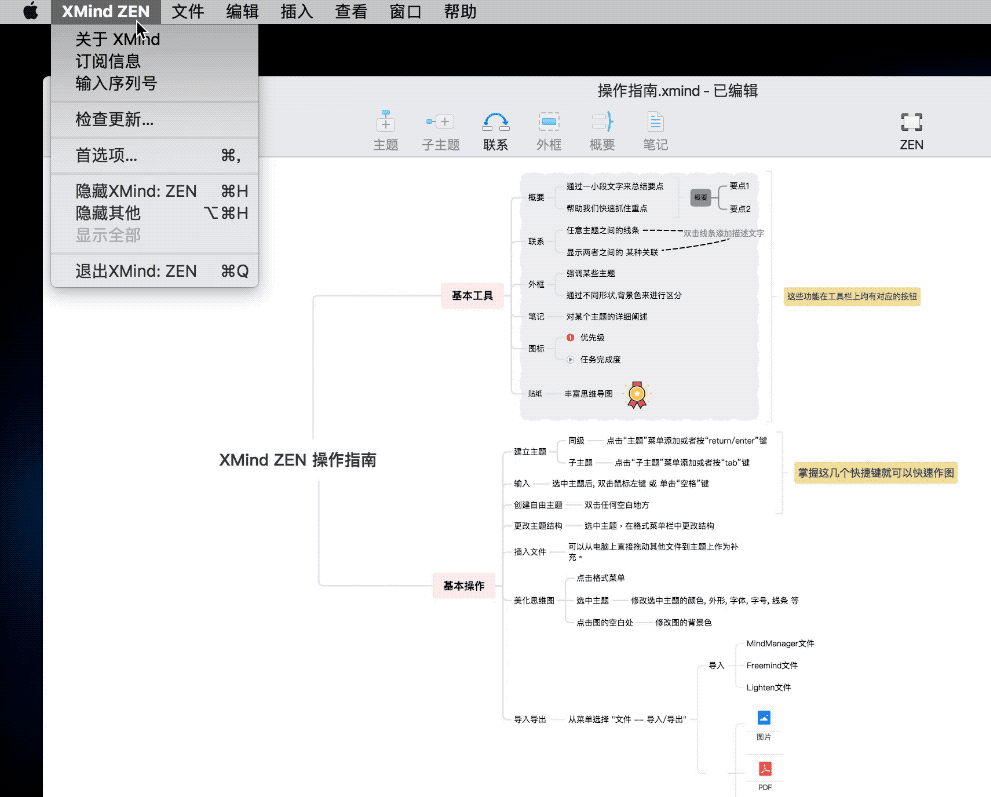This screenshot has height=797, width=991.
Task: Open the Apple menu
Action: click(x=30, y=11)
